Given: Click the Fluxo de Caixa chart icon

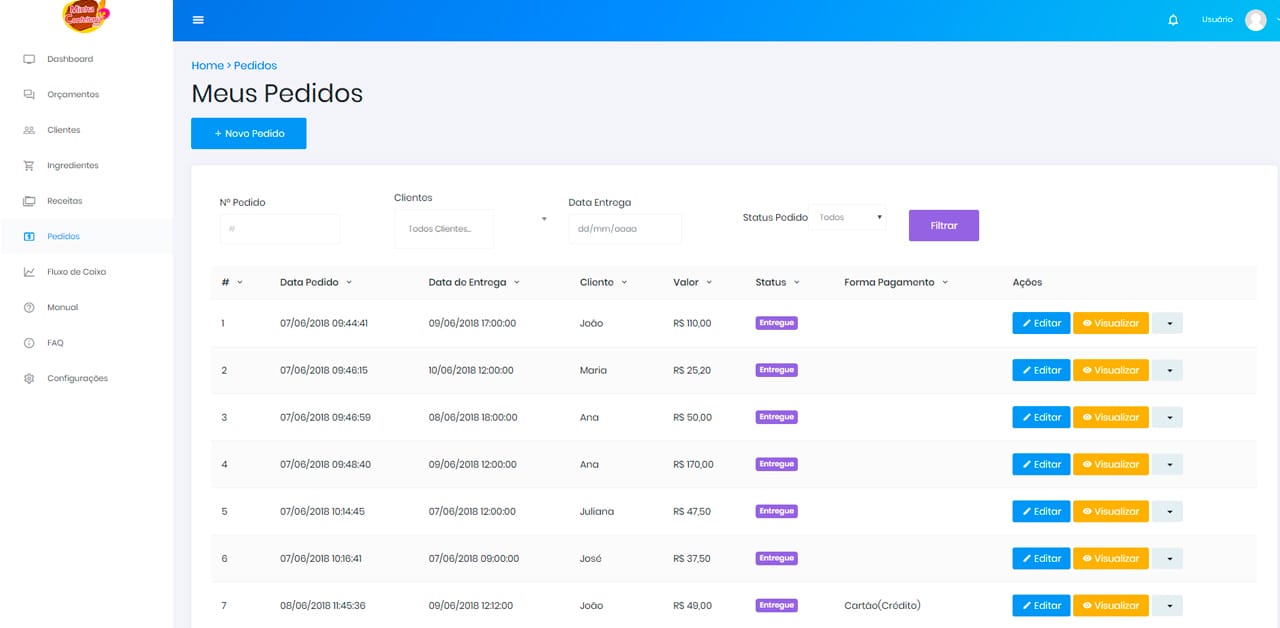Looking at the screenshot, I should point(29,272).
